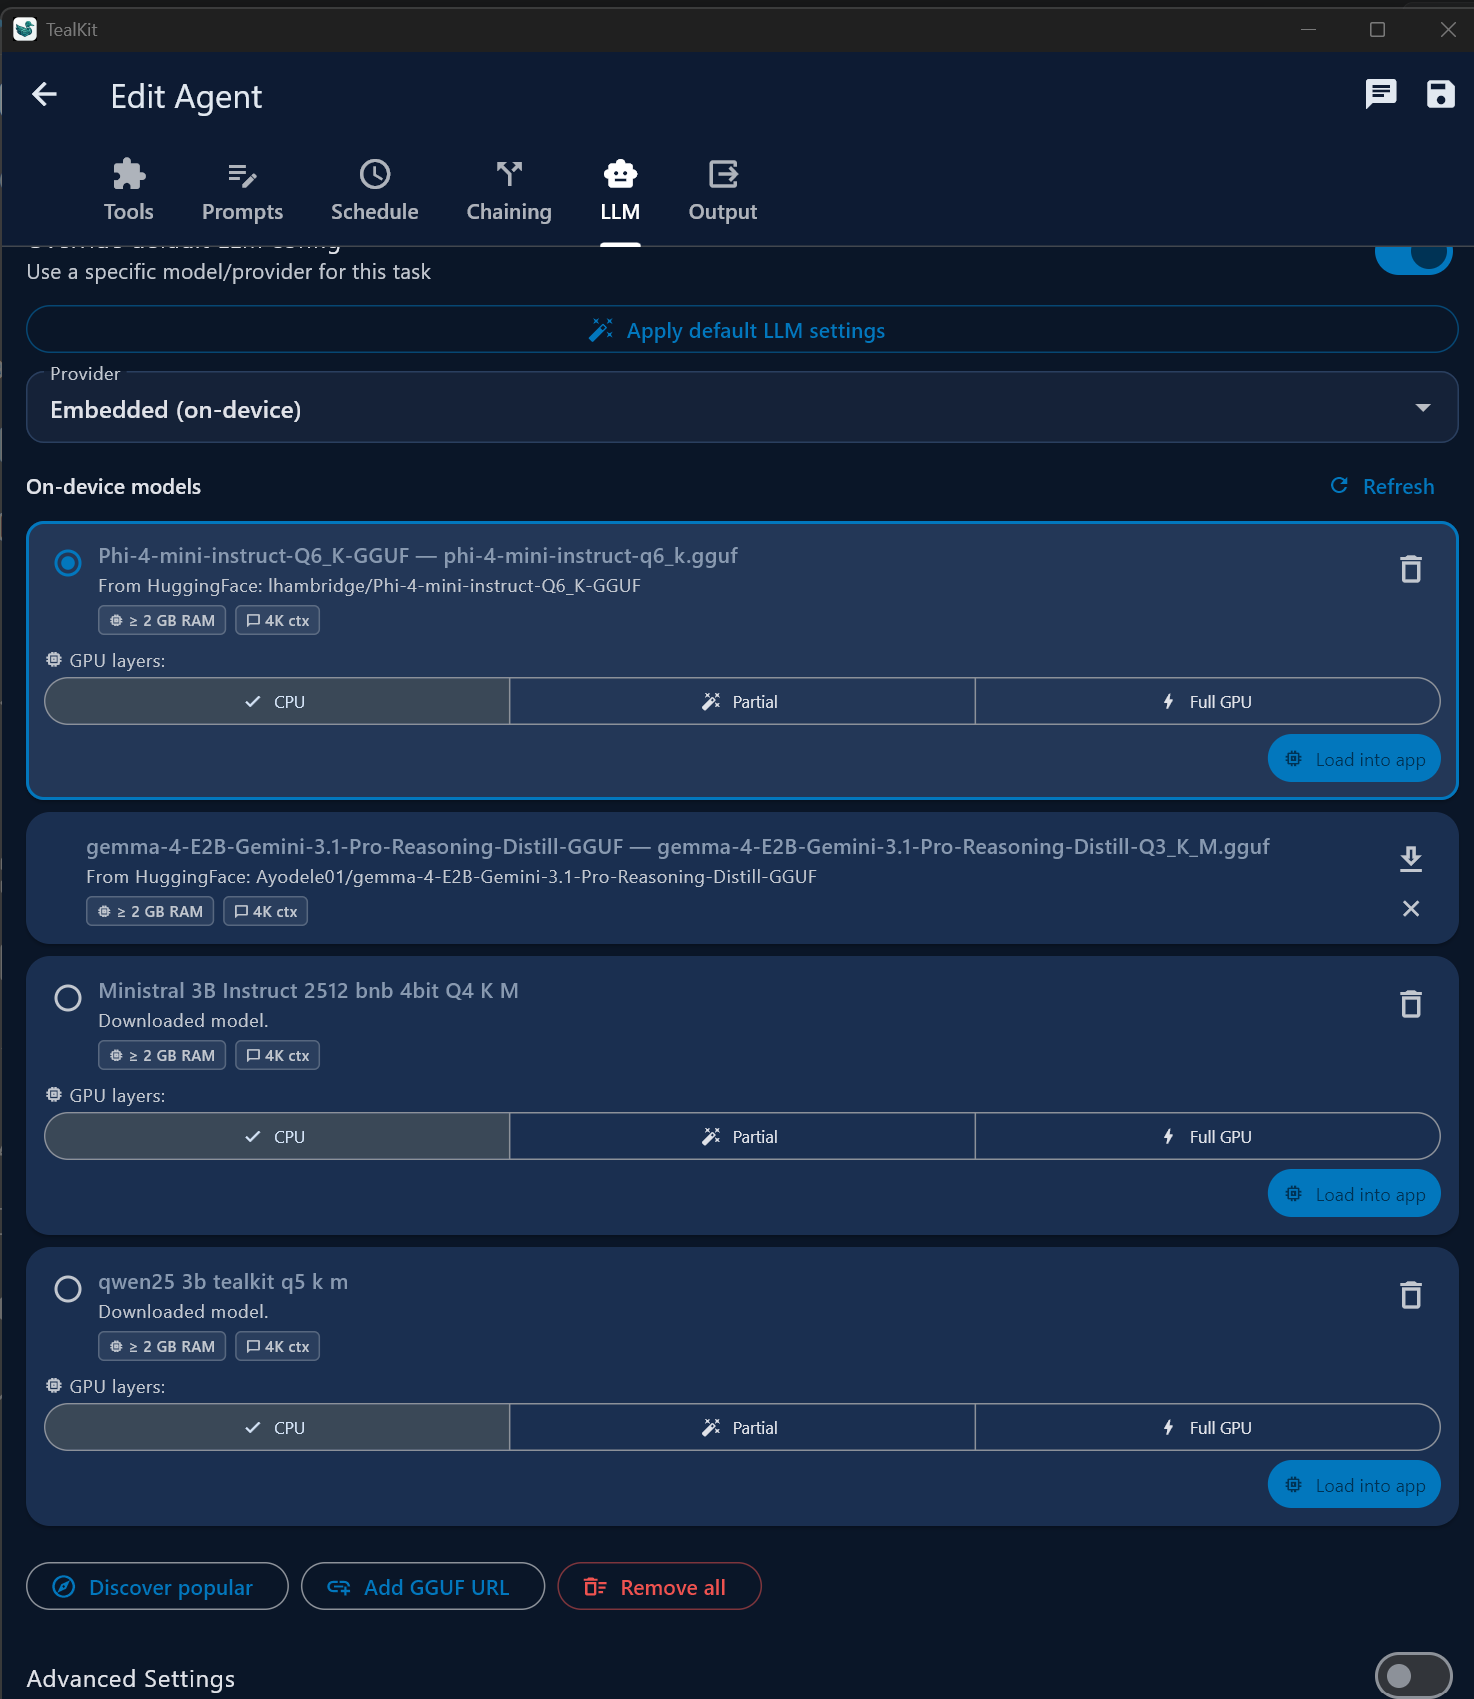Click Ministral 3B's 2 GB RAM chip
1474x1699 pixels.
pyautogui.click(x=162, y=1055)
